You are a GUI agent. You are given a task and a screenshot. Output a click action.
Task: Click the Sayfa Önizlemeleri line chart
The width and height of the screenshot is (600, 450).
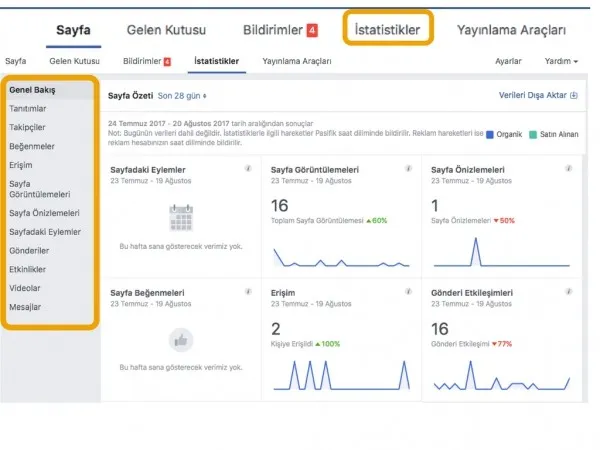[x=502, y=252]
